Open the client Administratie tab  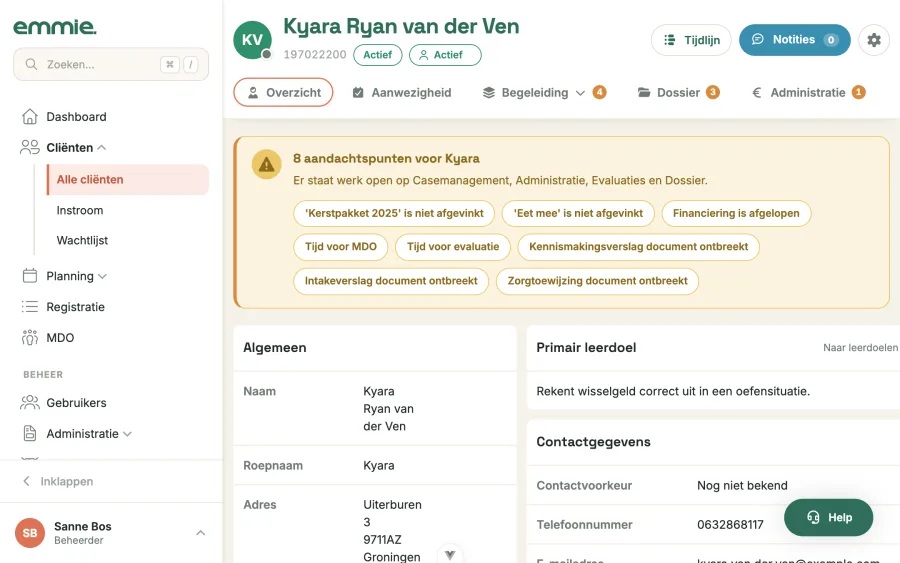point(808,92)
